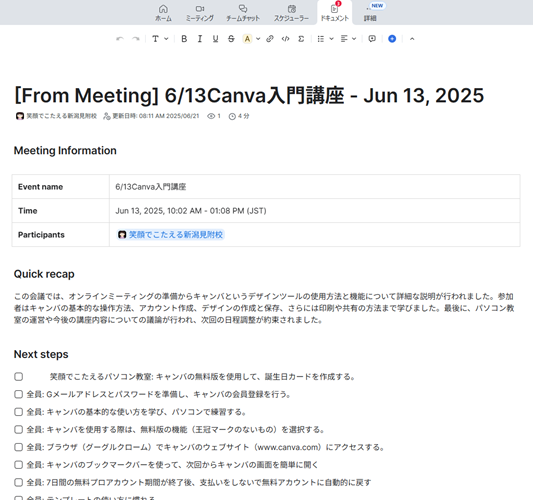Click the 更新日時 08:11 AM timestamp
Viewport: 533px width, 500px height.
(156, 116)
